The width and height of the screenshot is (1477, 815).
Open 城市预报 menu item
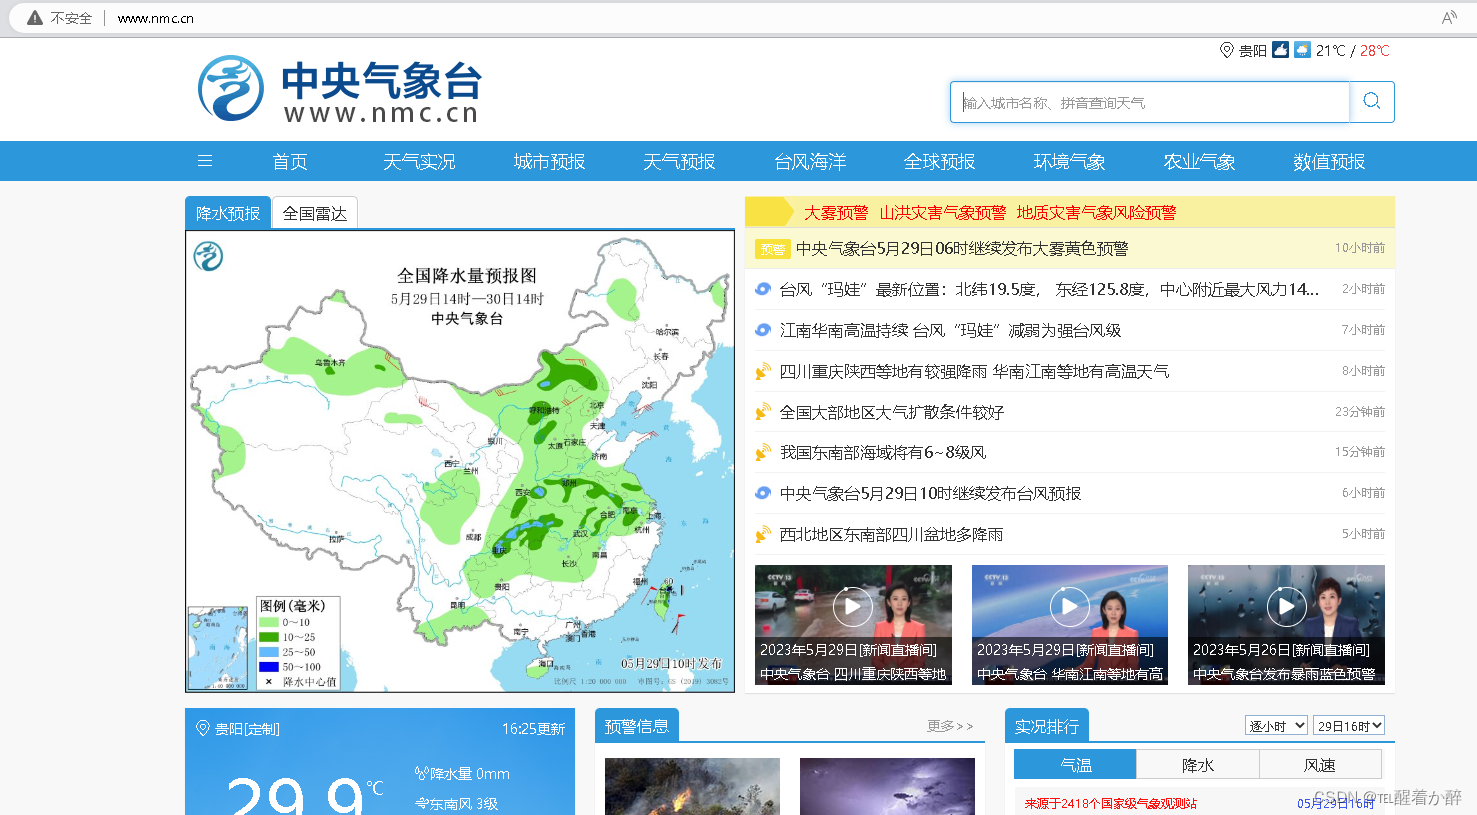click(549, 161)
